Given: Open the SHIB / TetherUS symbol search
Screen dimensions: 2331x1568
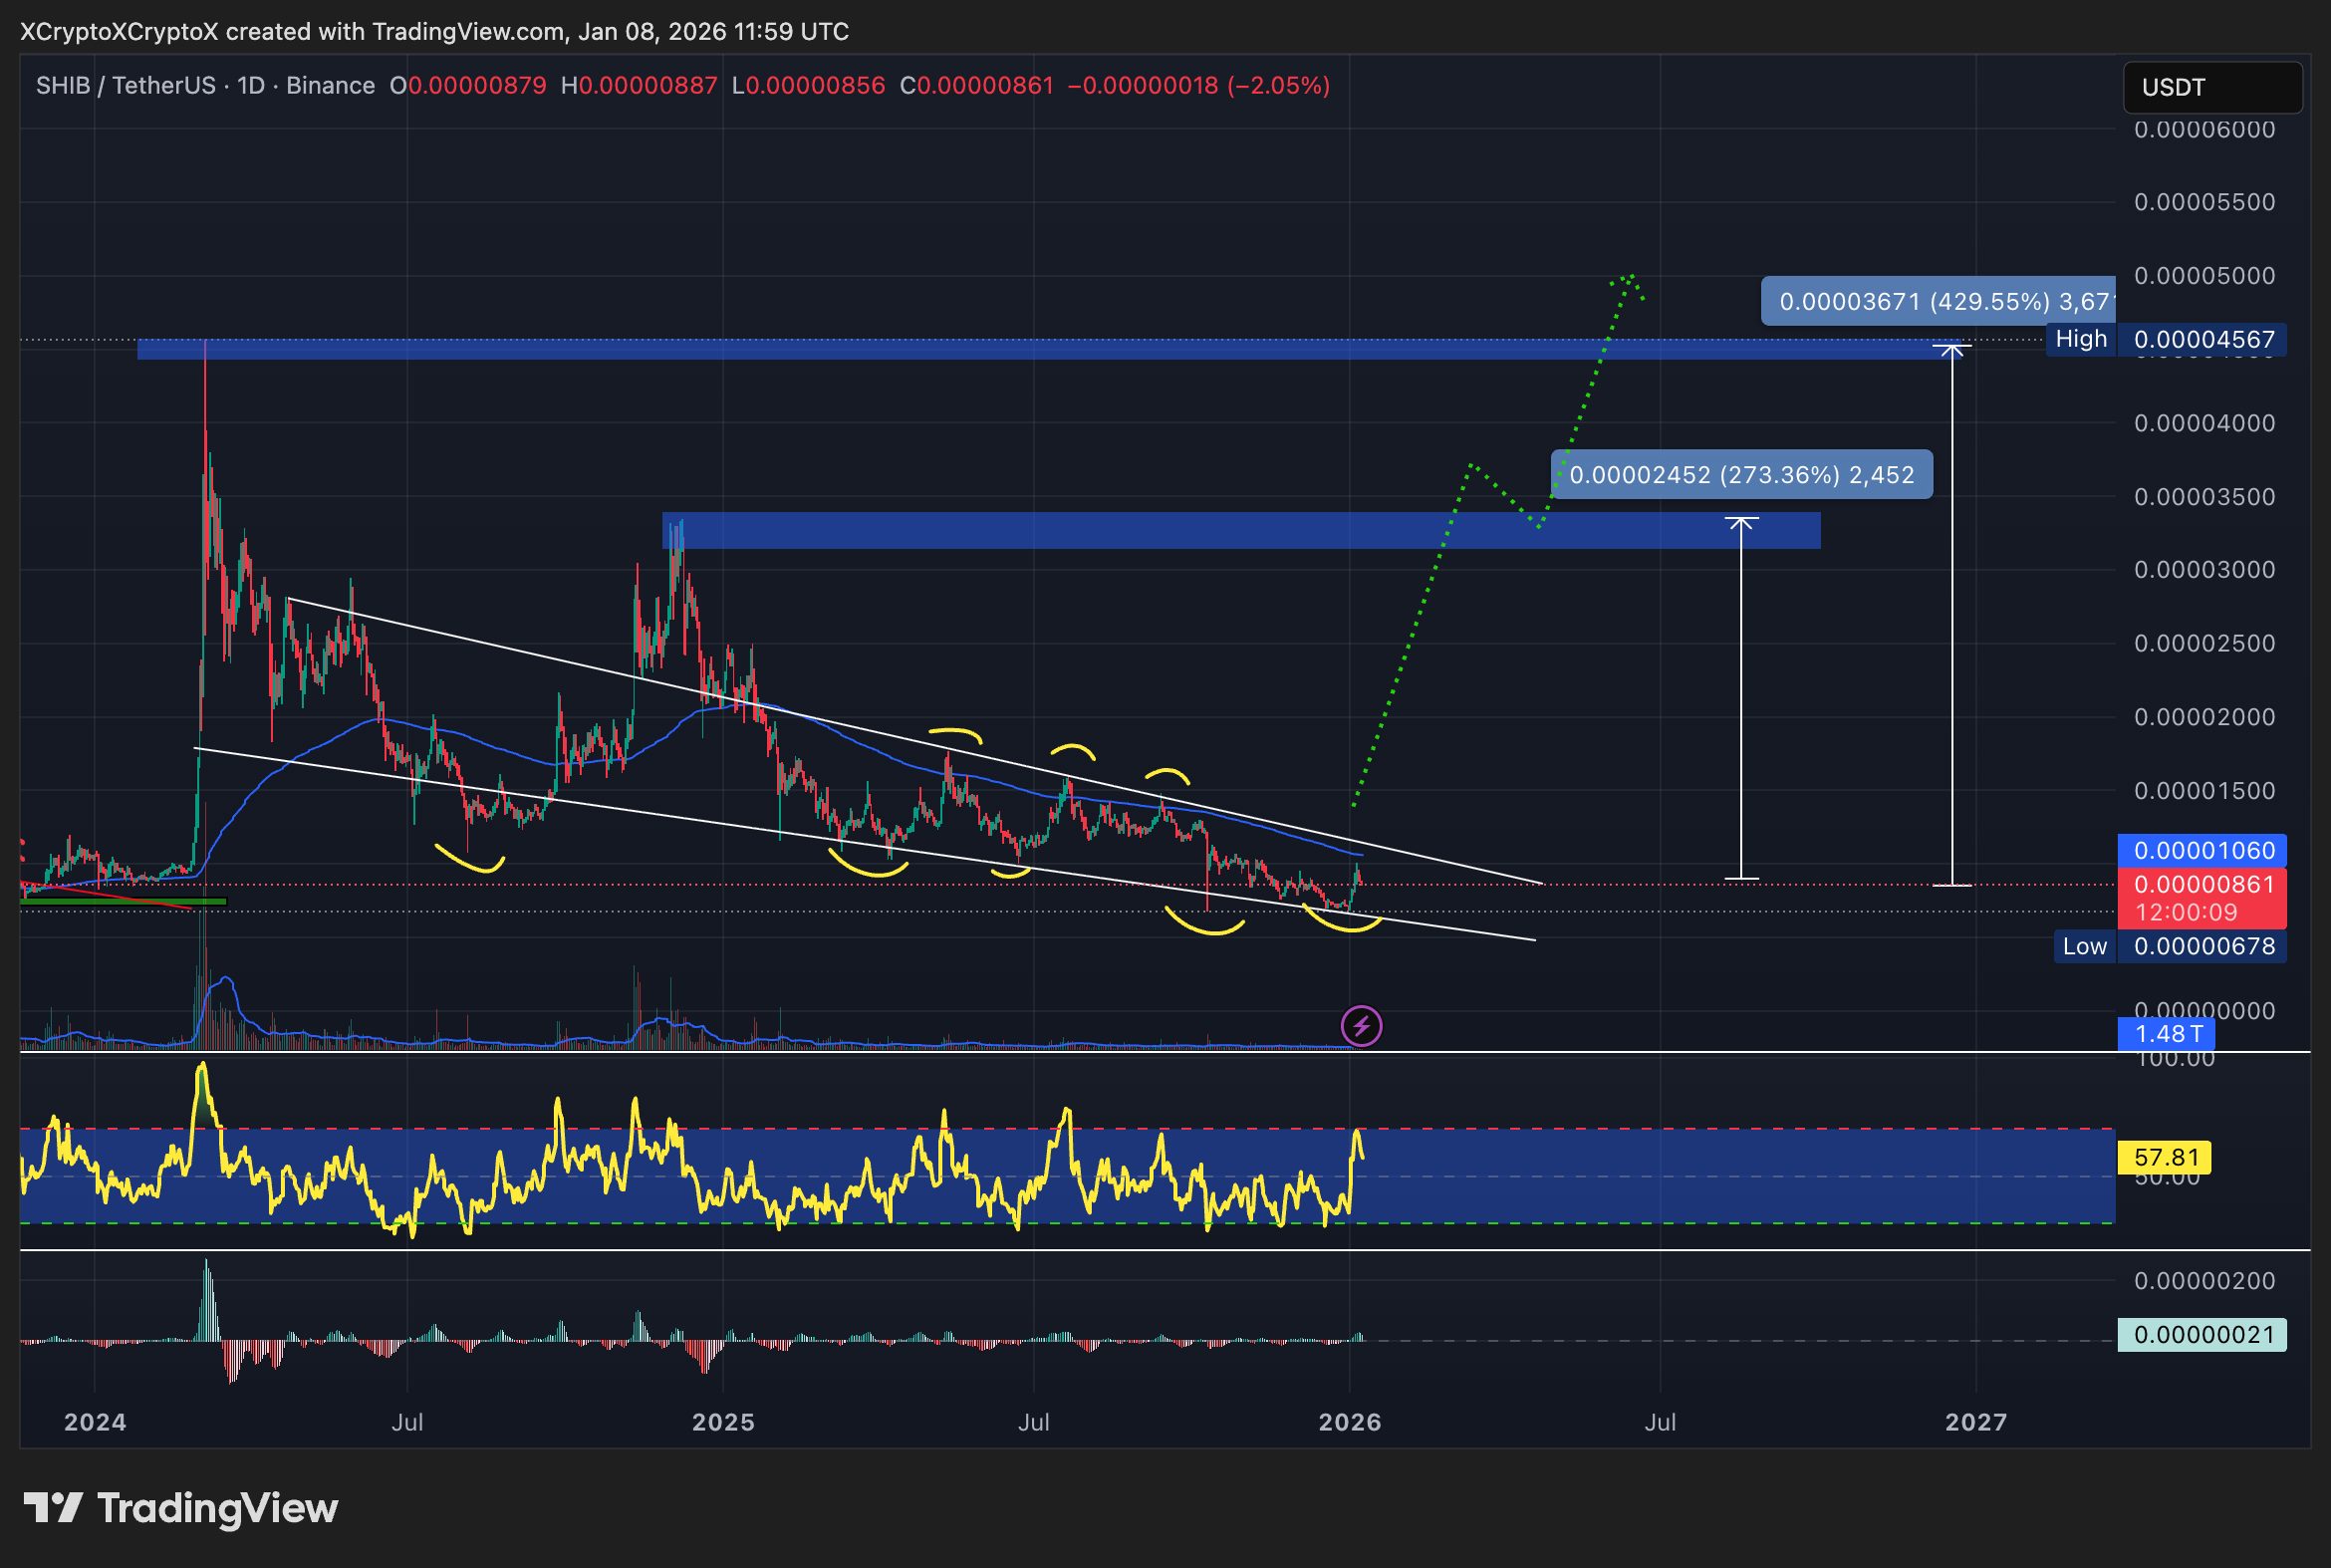Looking at the screenshot, I should [x=130, y=86].
